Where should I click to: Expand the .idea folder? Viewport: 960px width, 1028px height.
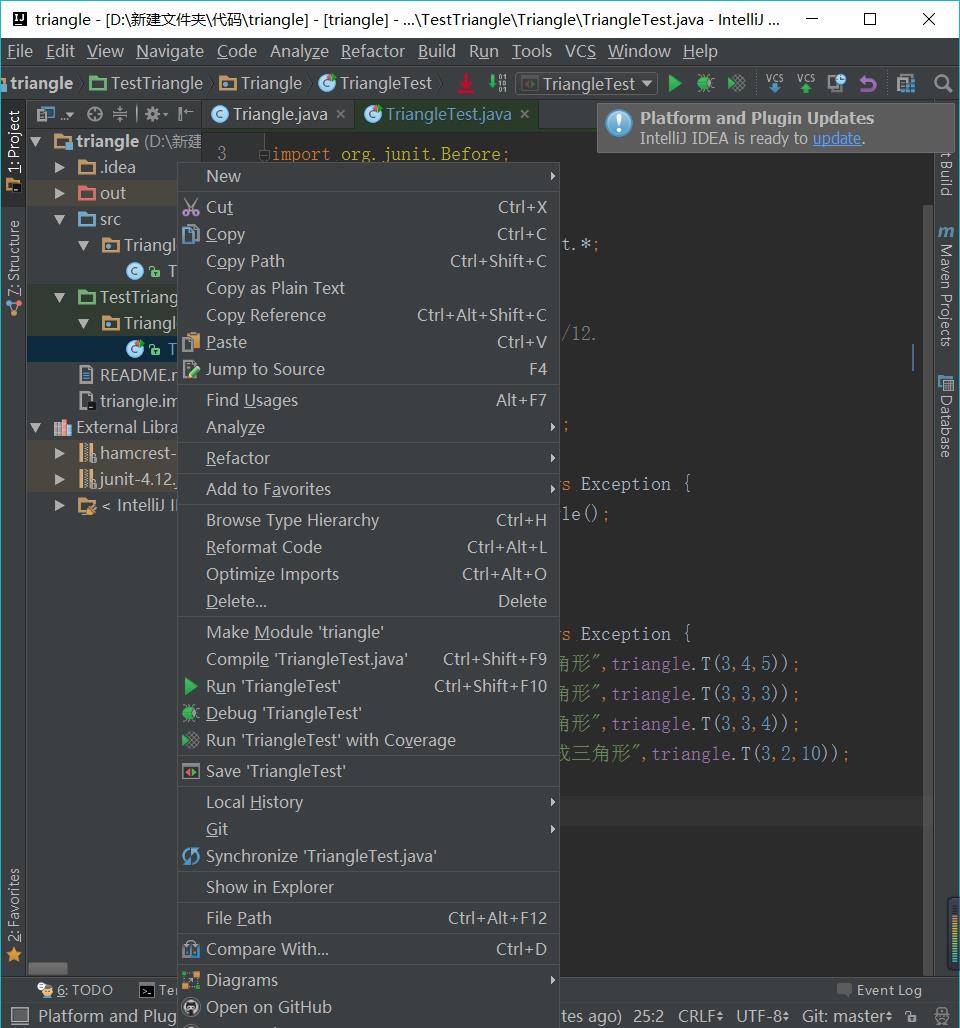[60, 167]
